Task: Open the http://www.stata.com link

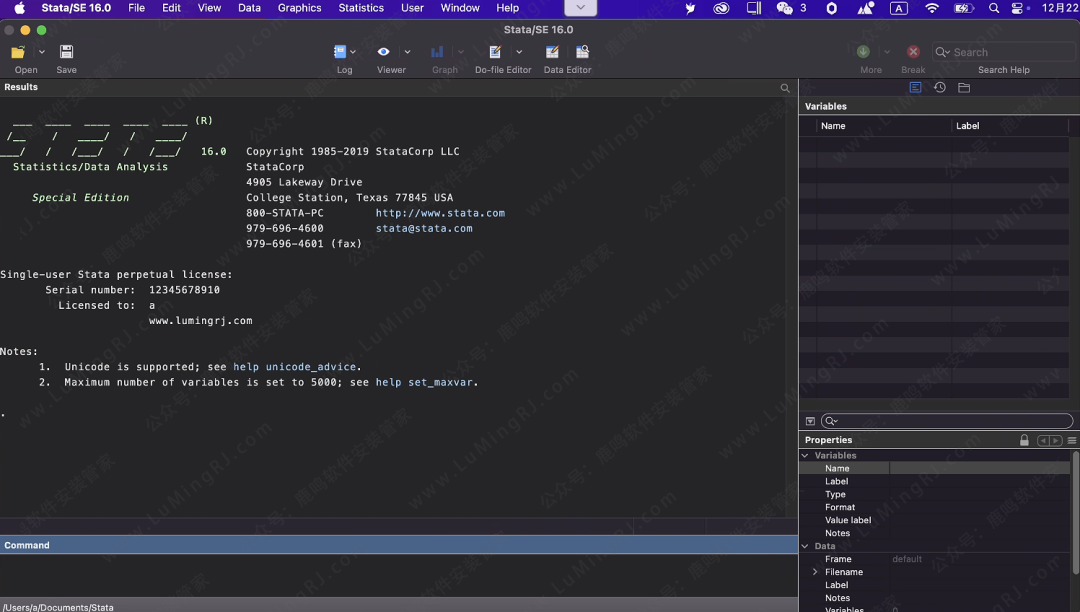Action: 440,213
